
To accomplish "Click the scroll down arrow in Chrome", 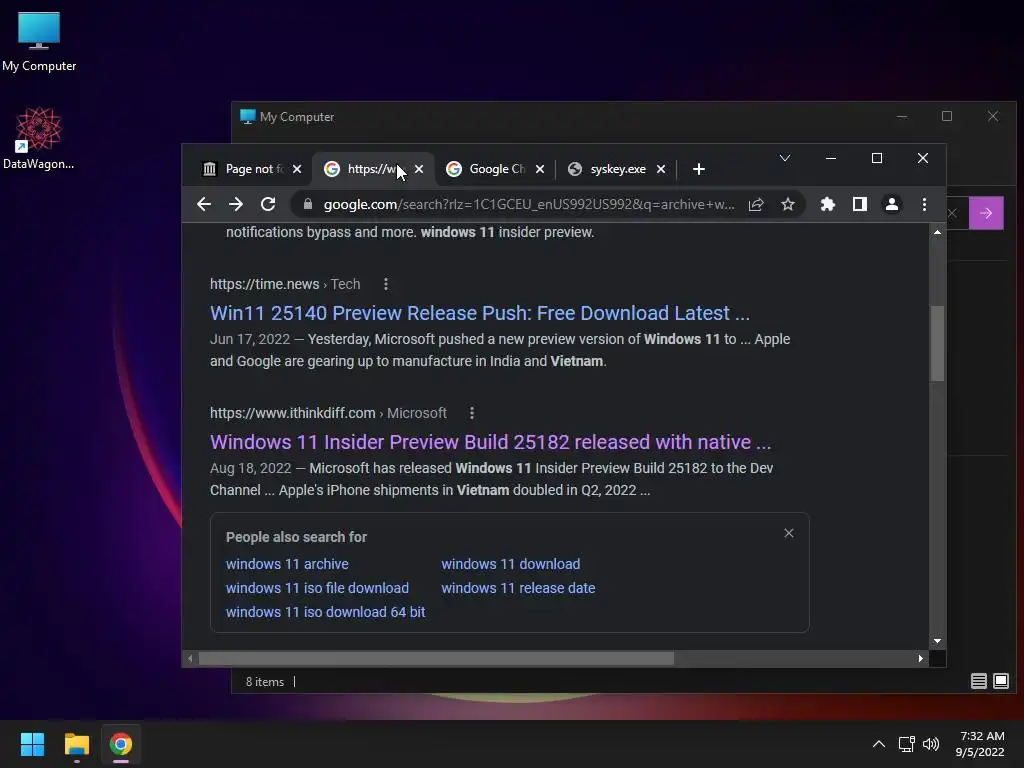I will coord(937,641).
